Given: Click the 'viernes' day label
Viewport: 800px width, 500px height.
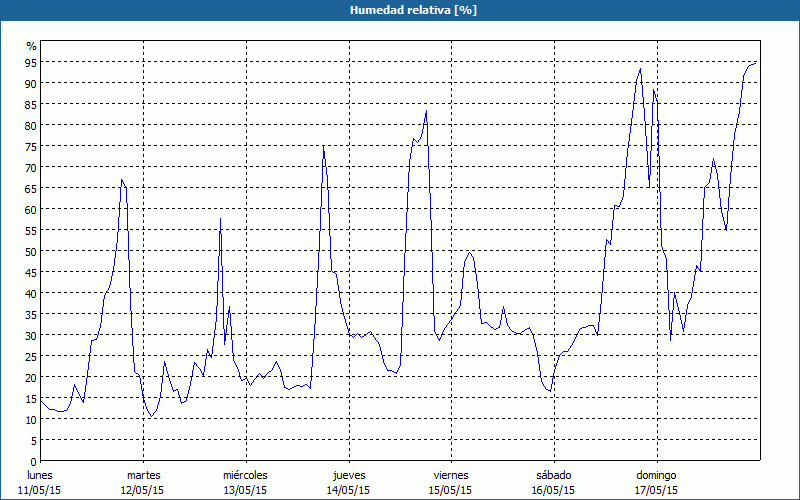Looking at the screenshot, I should click(451, 475).
